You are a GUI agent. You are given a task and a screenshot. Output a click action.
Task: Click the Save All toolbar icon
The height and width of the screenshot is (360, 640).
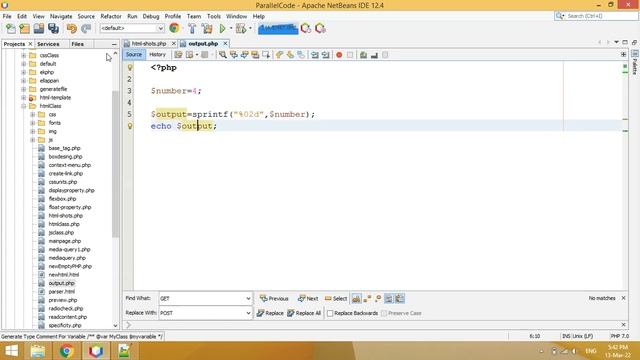point(53,29)
